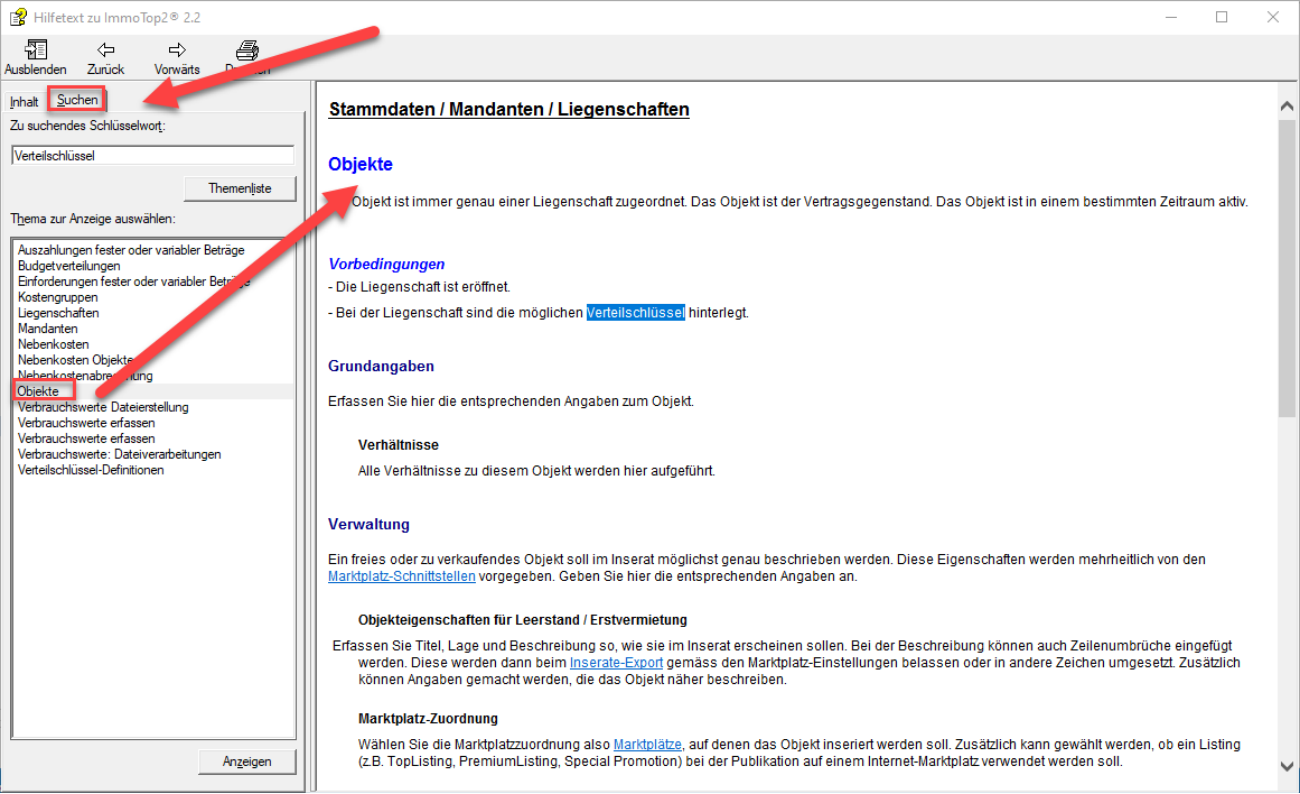Viewport: 1300px width, 794px height.
Task: Maximize the help window
Action: (x=1221, y=17)
